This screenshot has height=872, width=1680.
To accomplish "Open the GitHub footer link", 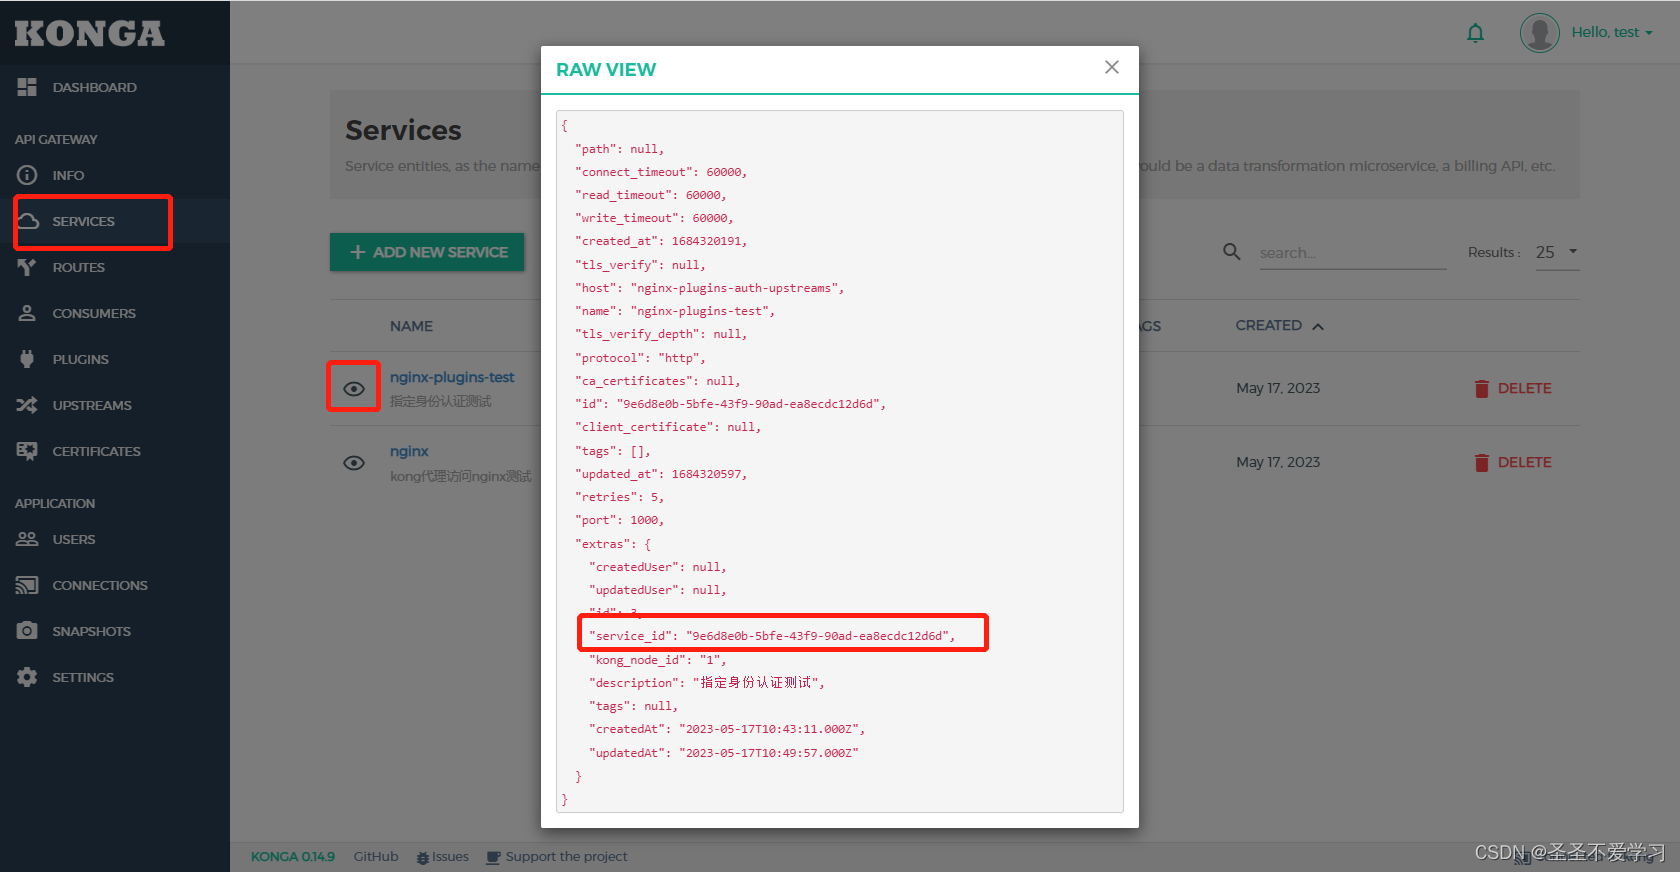I will coord(376,856).
